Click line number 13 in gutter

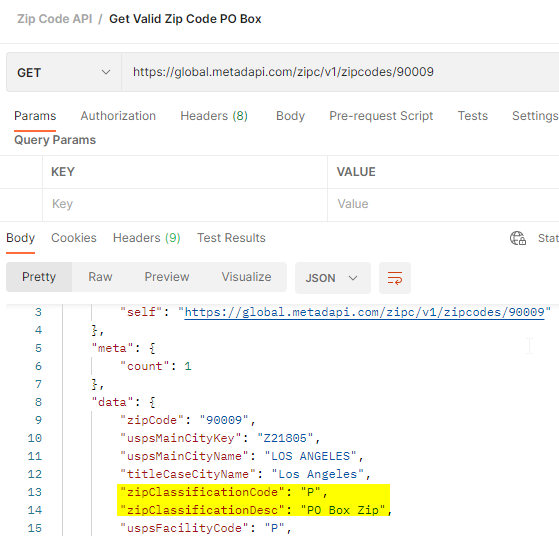coord(35,492)
